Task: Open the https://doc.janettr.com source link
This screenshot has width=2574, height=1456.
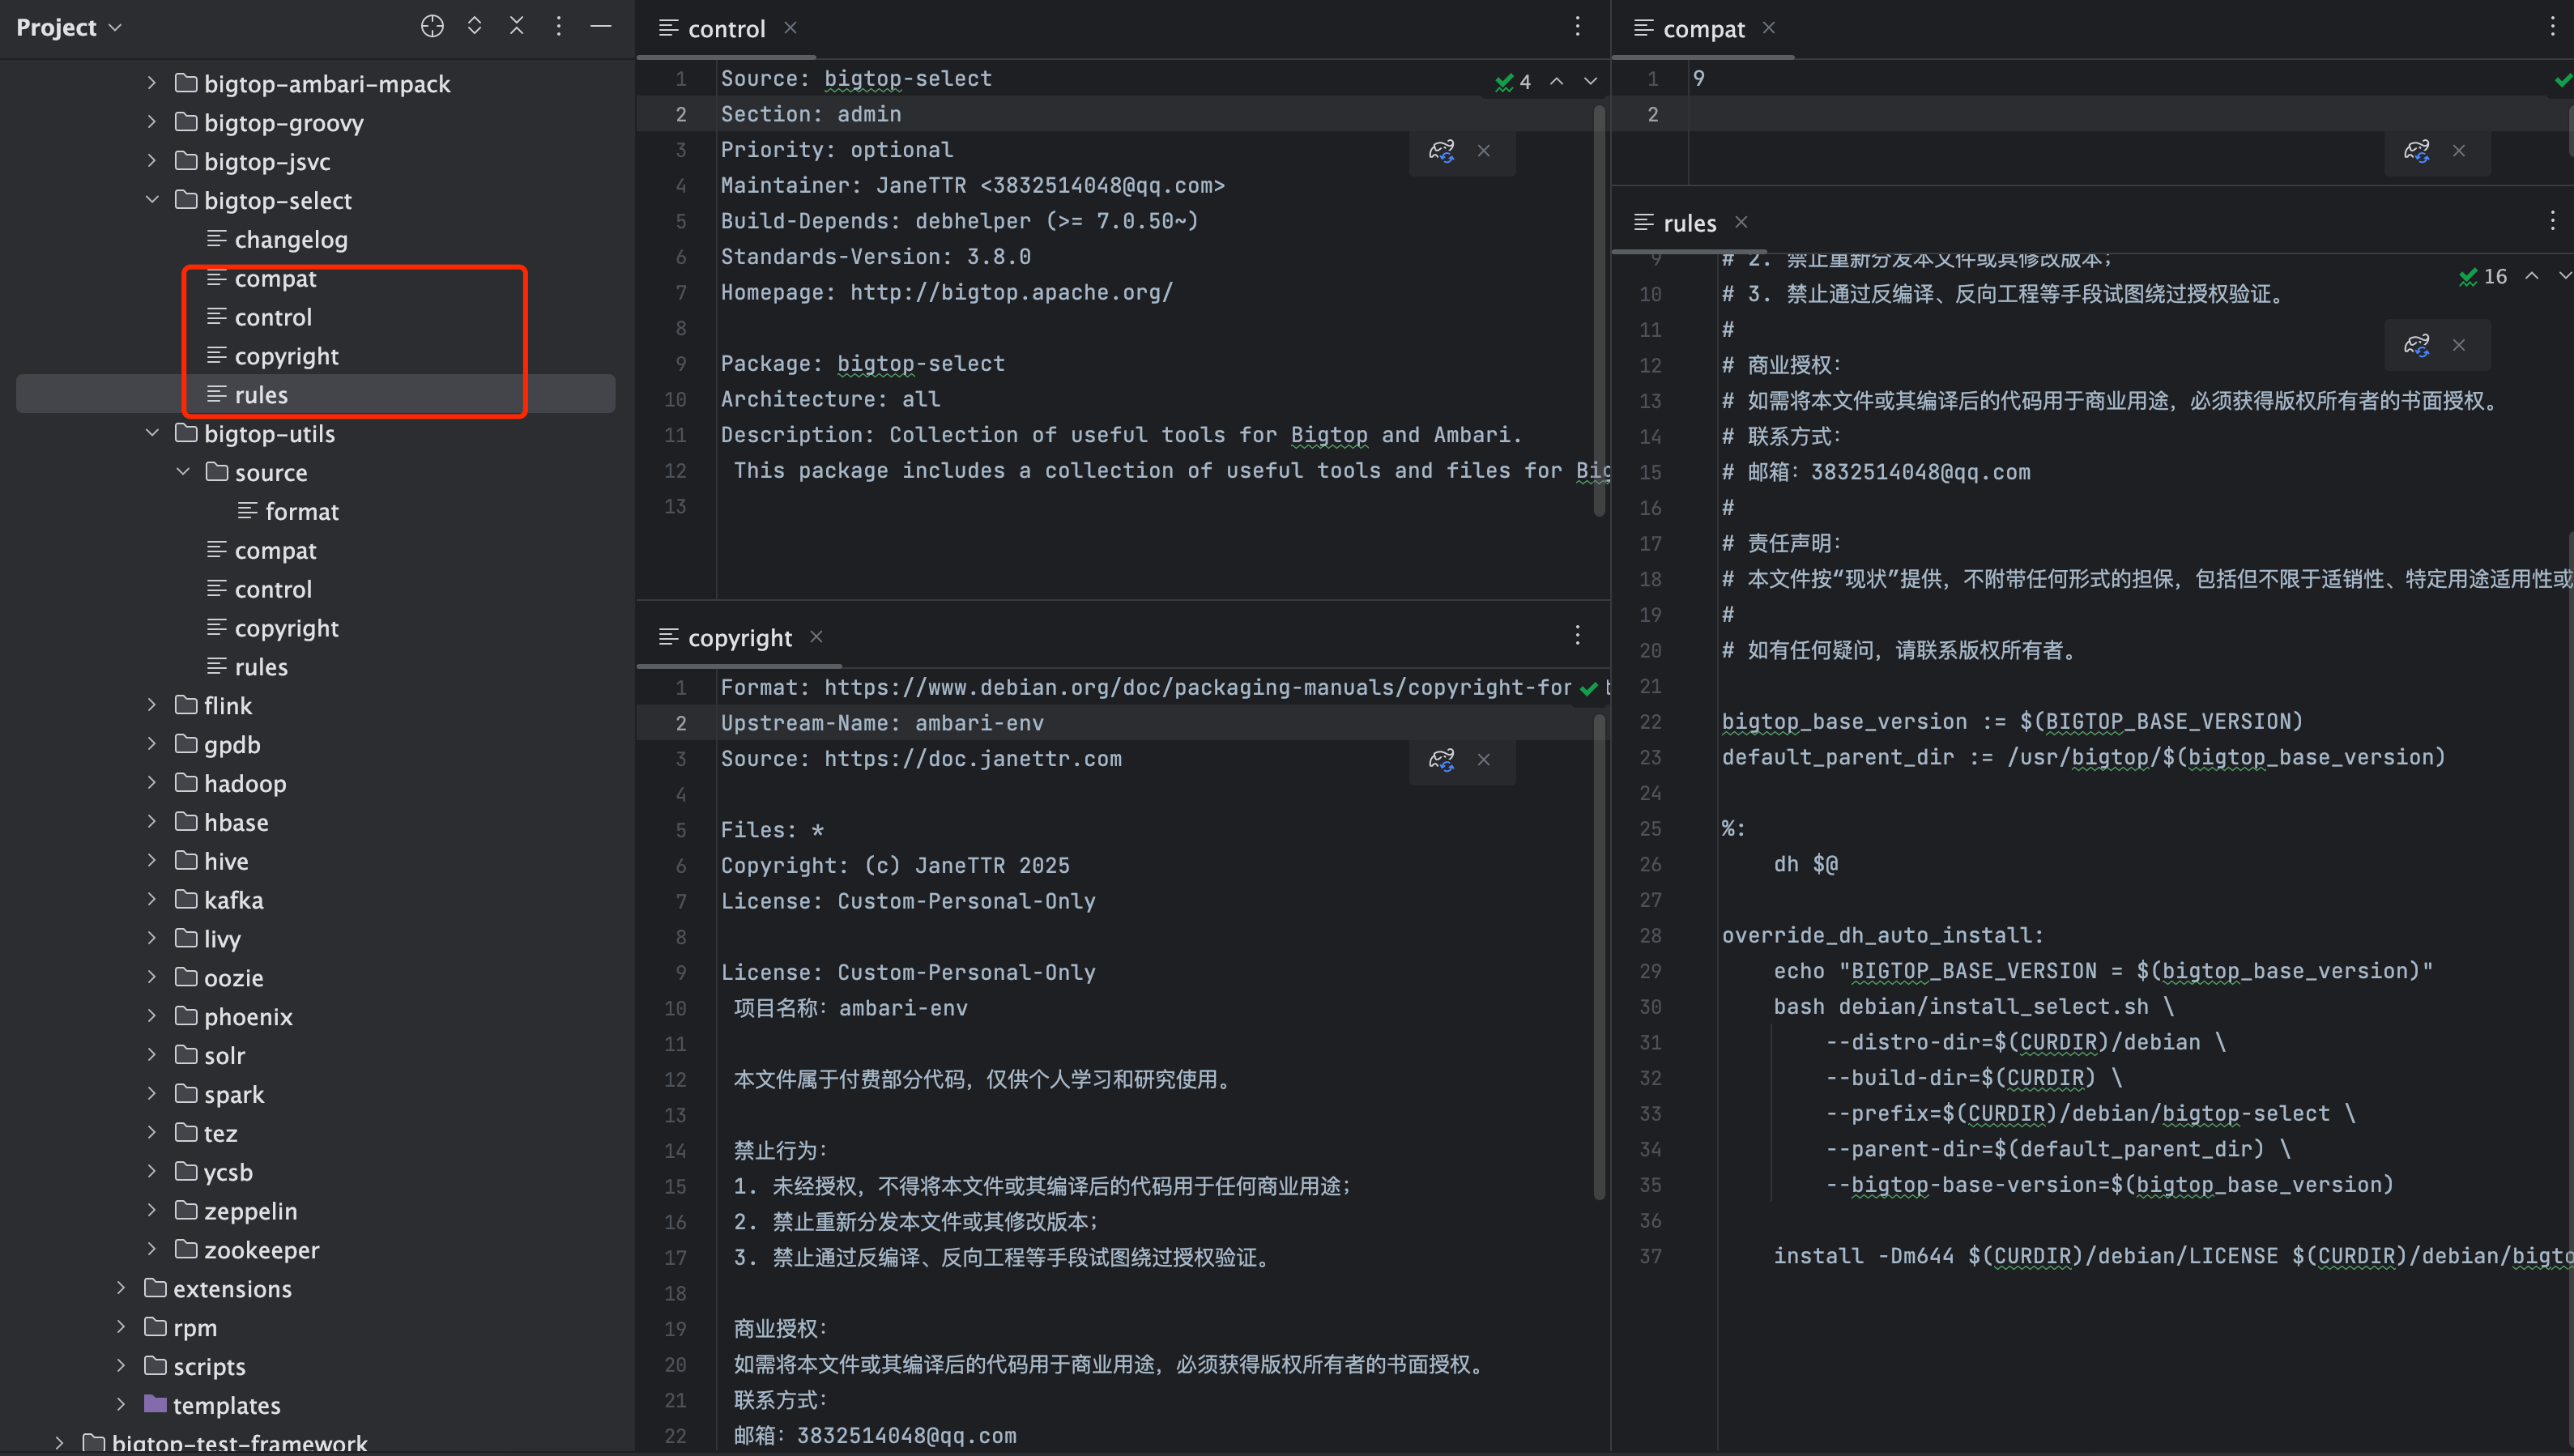Action: 973,759
